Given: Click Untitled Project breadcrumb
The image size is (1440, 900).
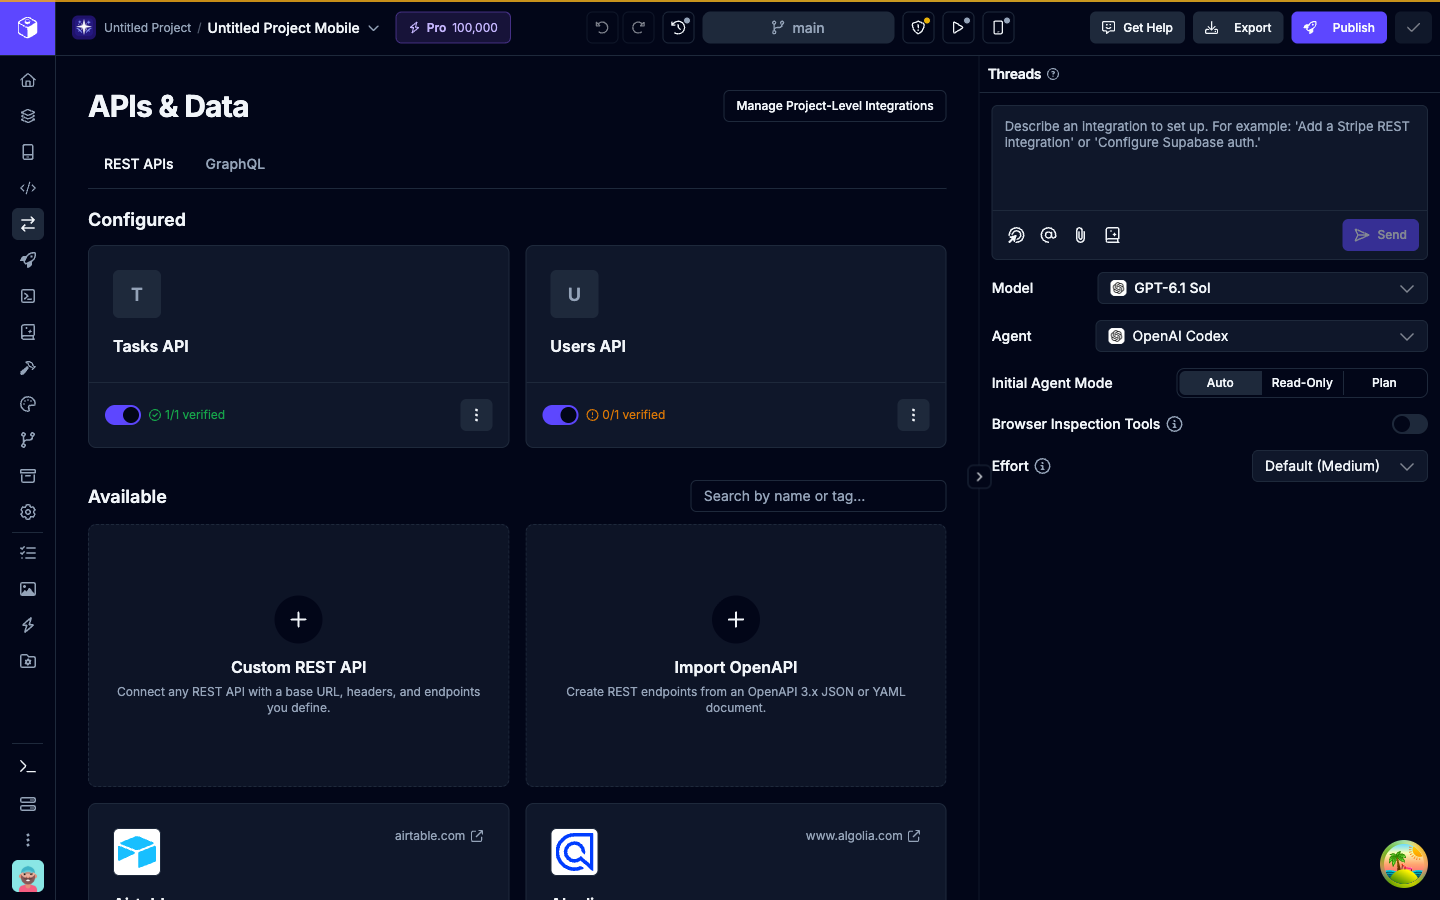Looking at the screenshot, I should pyautogui.click(x=147, y=28).
